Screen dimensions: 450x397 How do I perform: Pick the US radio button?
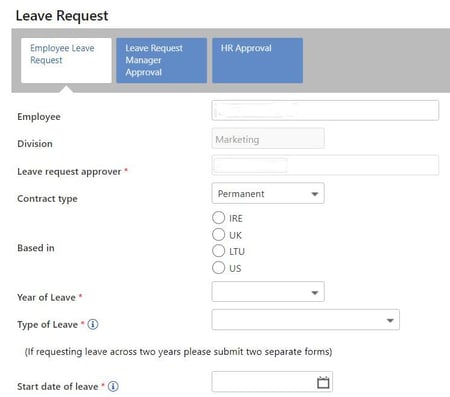(219, 267)
